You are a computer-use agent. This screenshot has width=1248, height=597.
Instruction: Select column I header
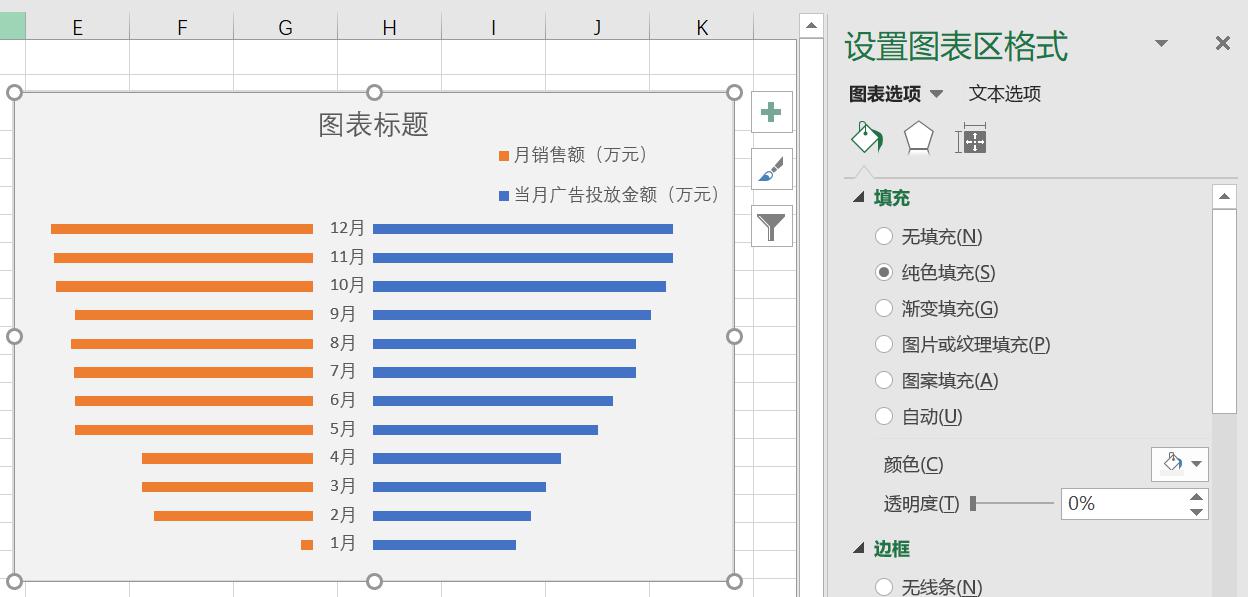(493, 28)
